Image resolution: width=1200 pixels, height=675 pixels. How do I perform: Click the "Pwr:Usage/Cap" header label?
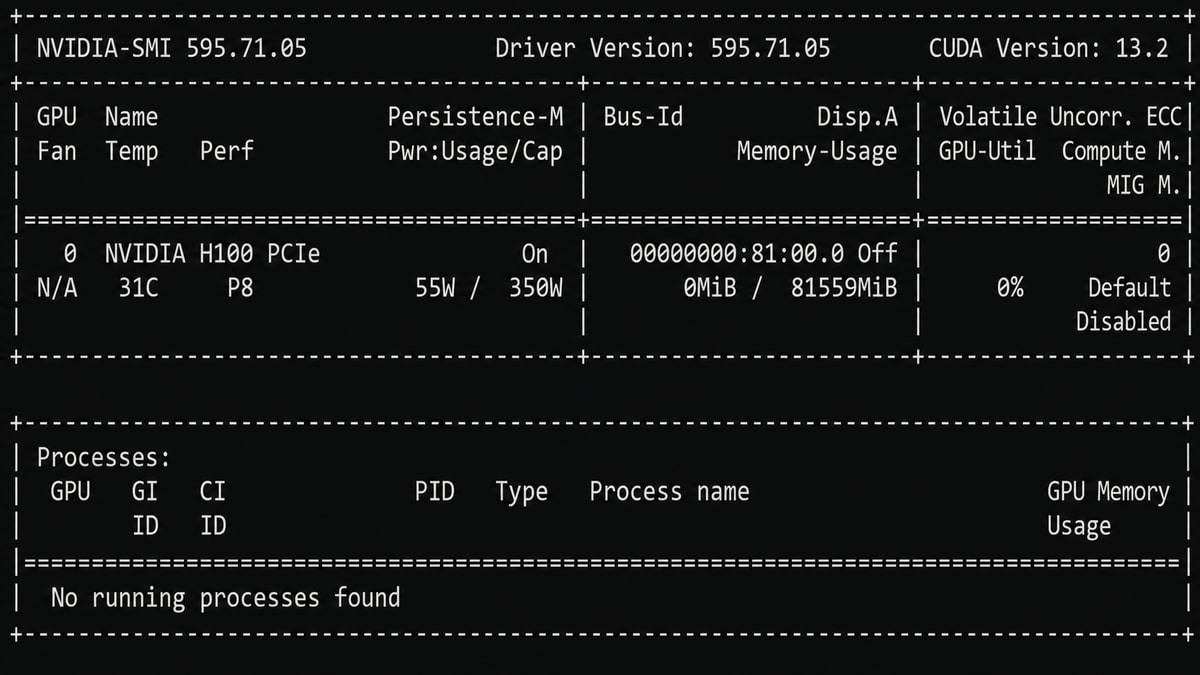coord(476,152)
